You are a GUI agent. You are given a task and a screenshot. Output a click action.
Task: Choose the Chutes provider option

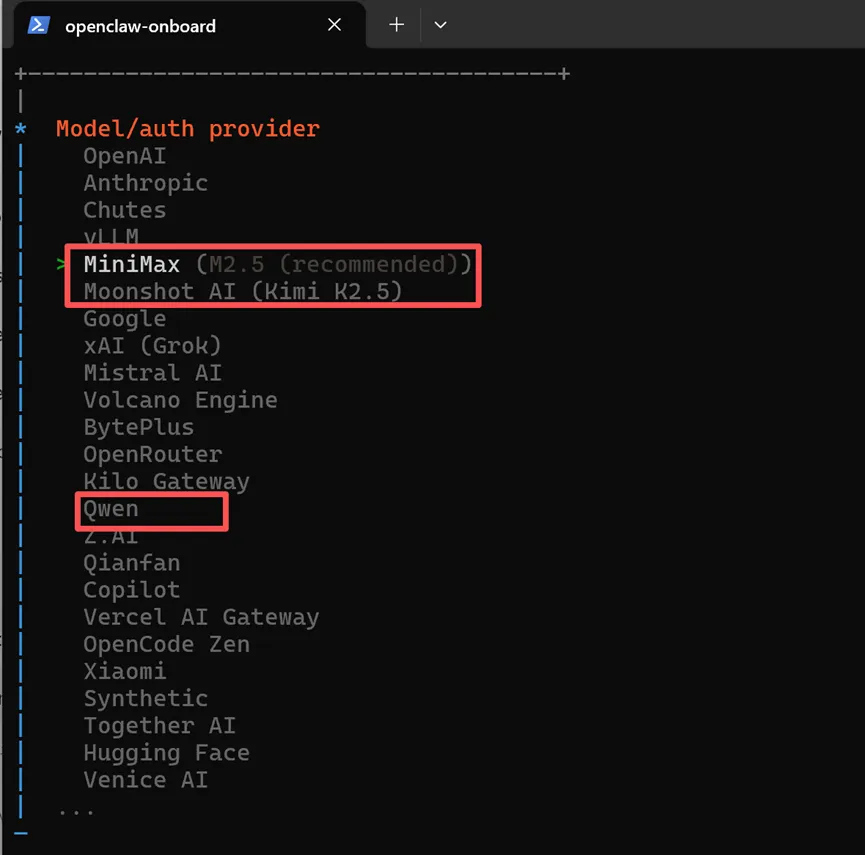125,210
